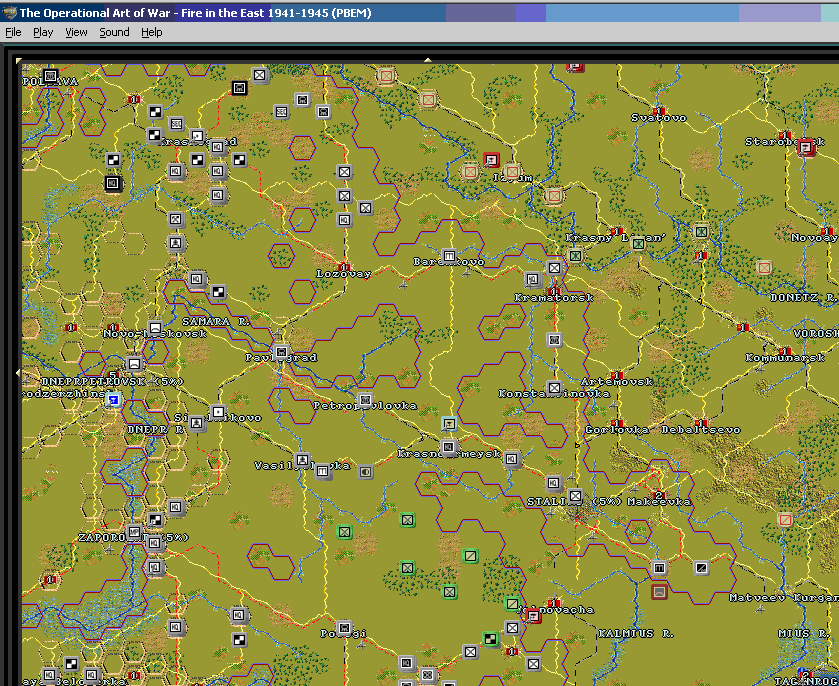The width and height of the screenshot is (839, 686).
Task: Select the half-circle unit east of Vasilkovka
Action: click(365, 472)
